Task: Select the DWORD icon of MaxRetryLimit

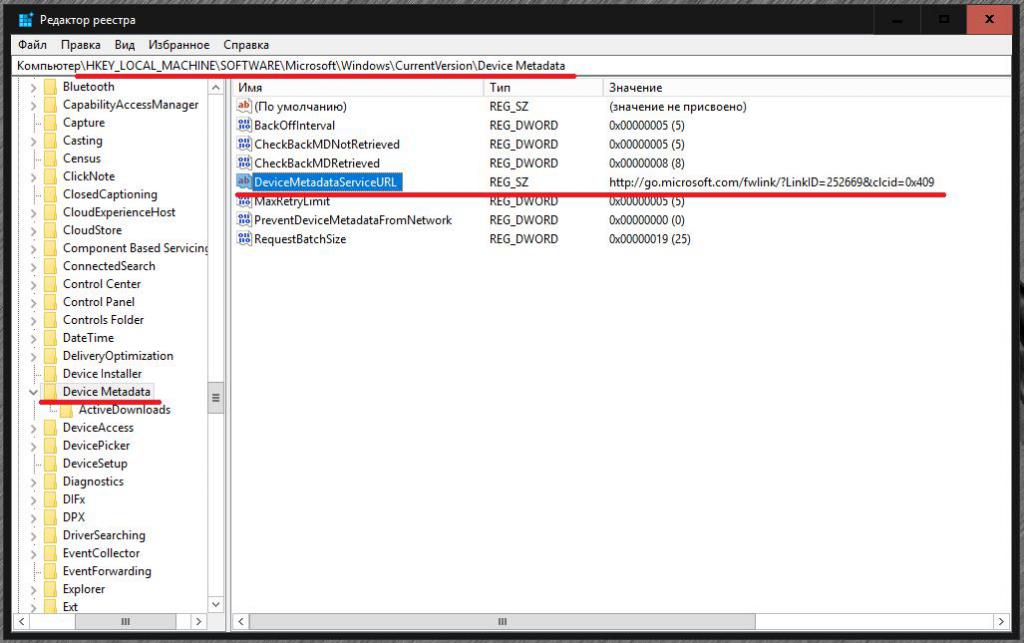Action: [244, 201]
